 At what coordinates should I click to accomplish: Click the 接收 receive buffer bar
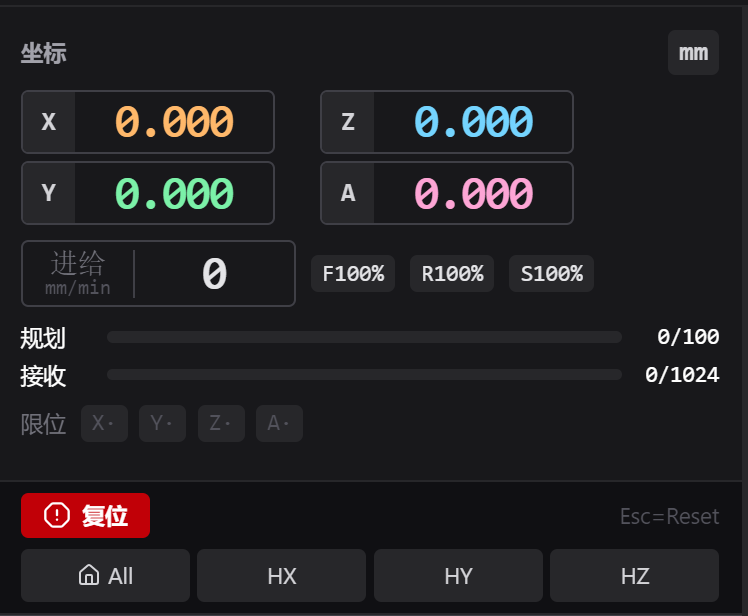pos(364,375)
